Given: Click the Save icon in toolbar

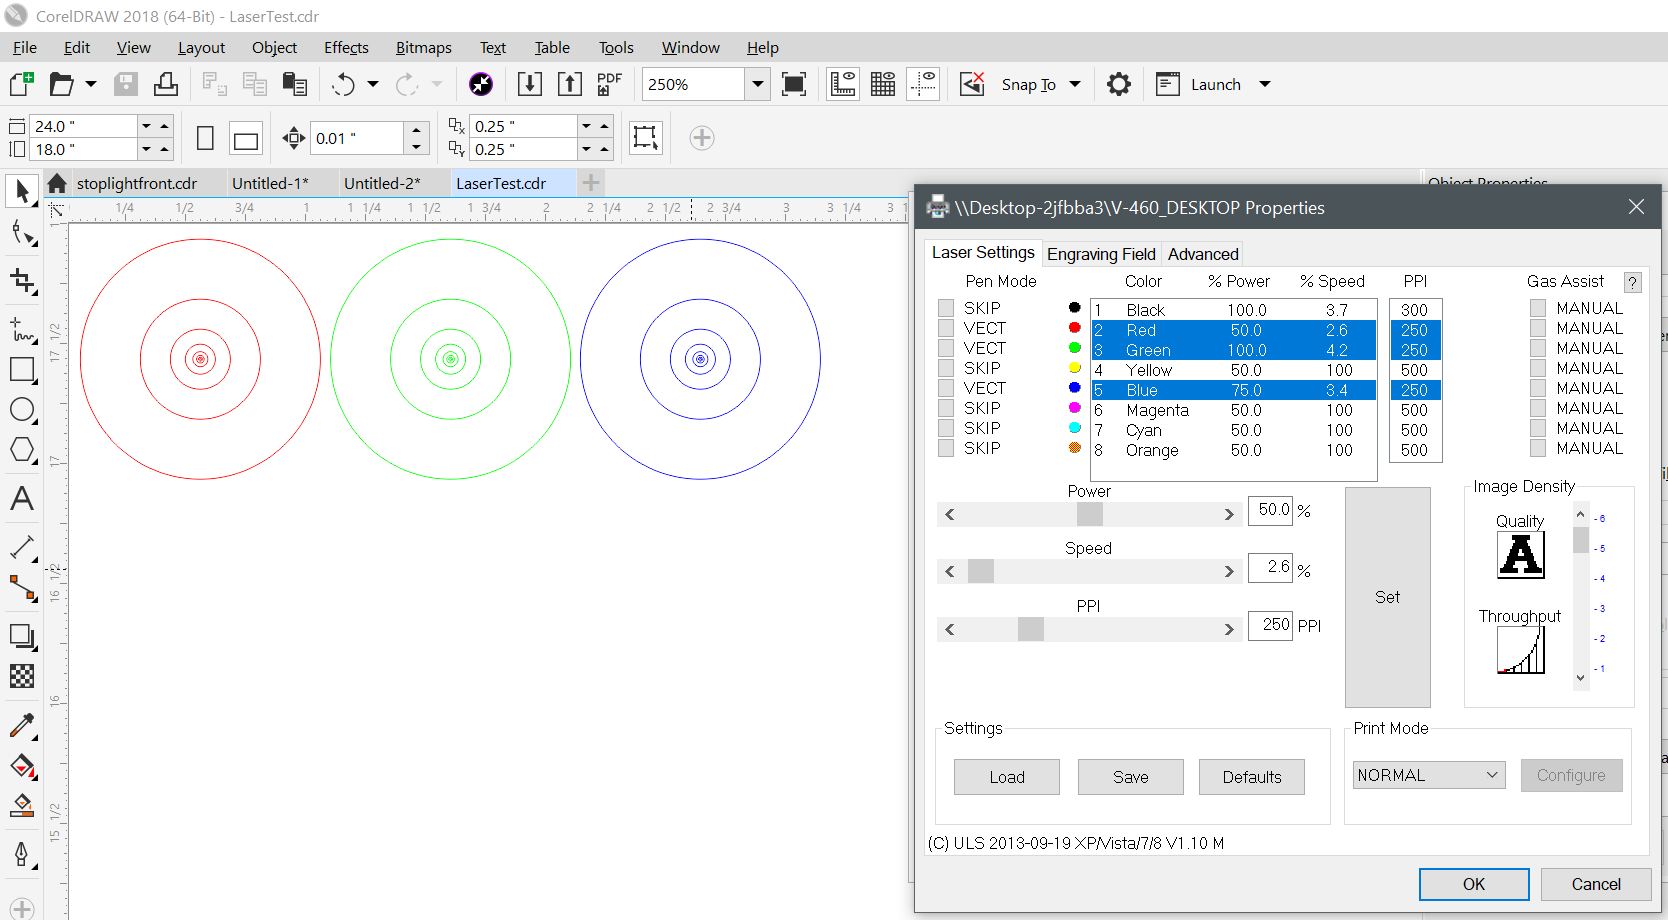Looking at the screenshot, I should pos(126,84).
